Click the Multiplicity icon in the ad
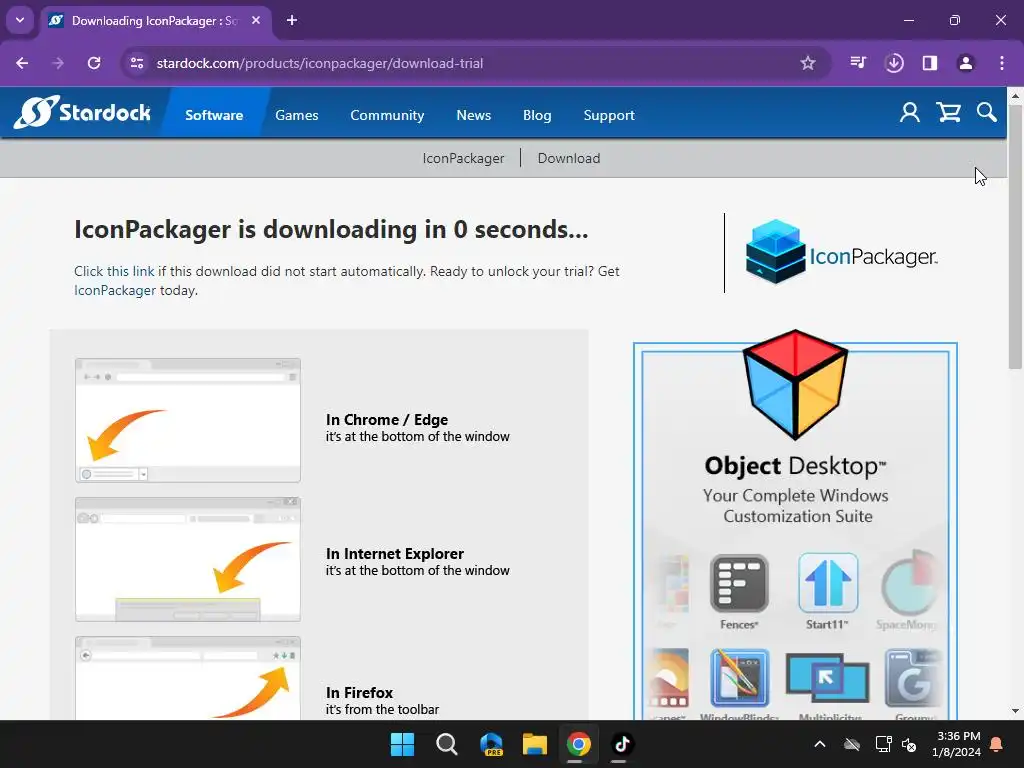 click(827, 678)
